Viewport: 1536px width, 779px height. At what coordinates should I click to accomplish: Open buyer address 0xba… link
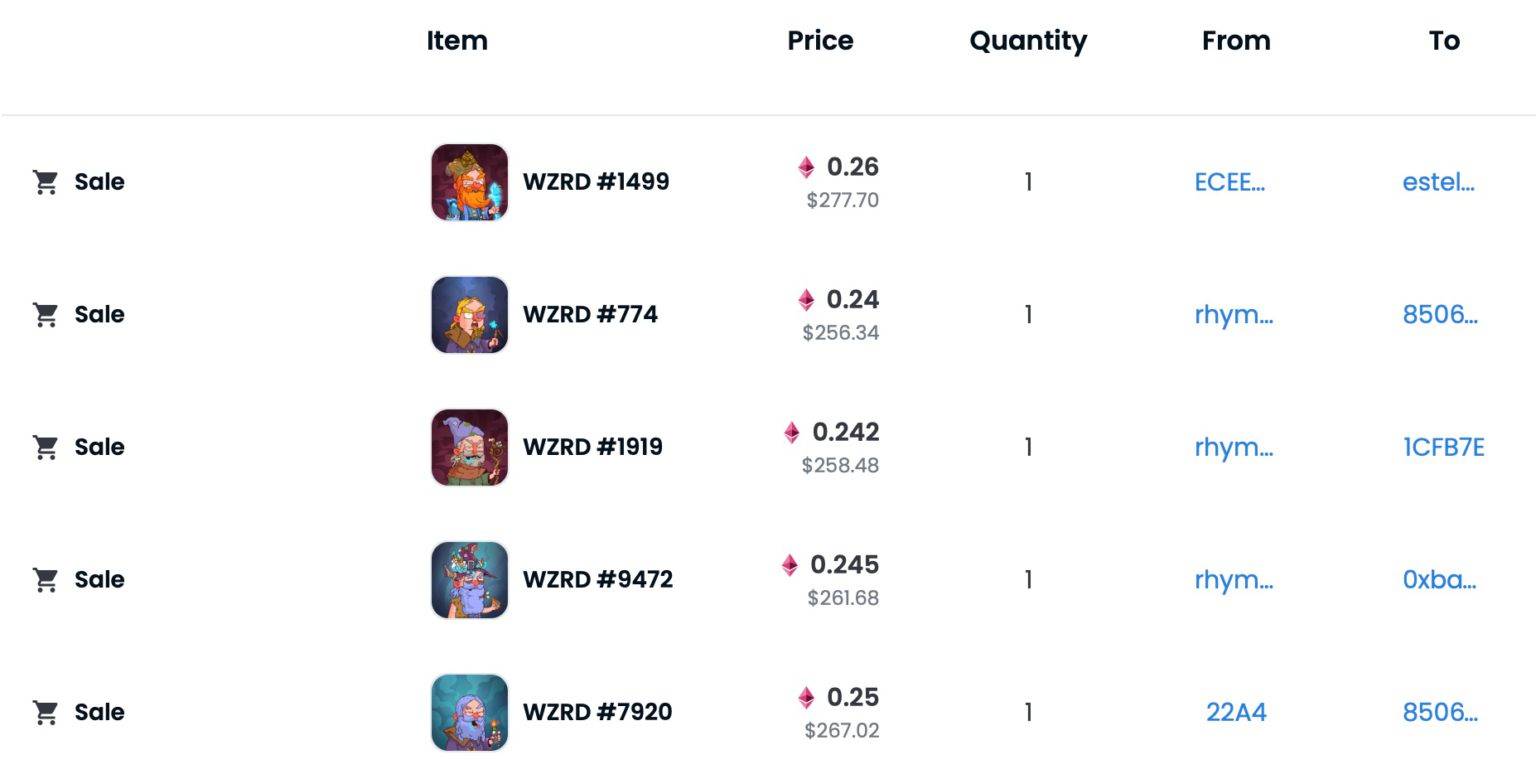coord(1439,580)
